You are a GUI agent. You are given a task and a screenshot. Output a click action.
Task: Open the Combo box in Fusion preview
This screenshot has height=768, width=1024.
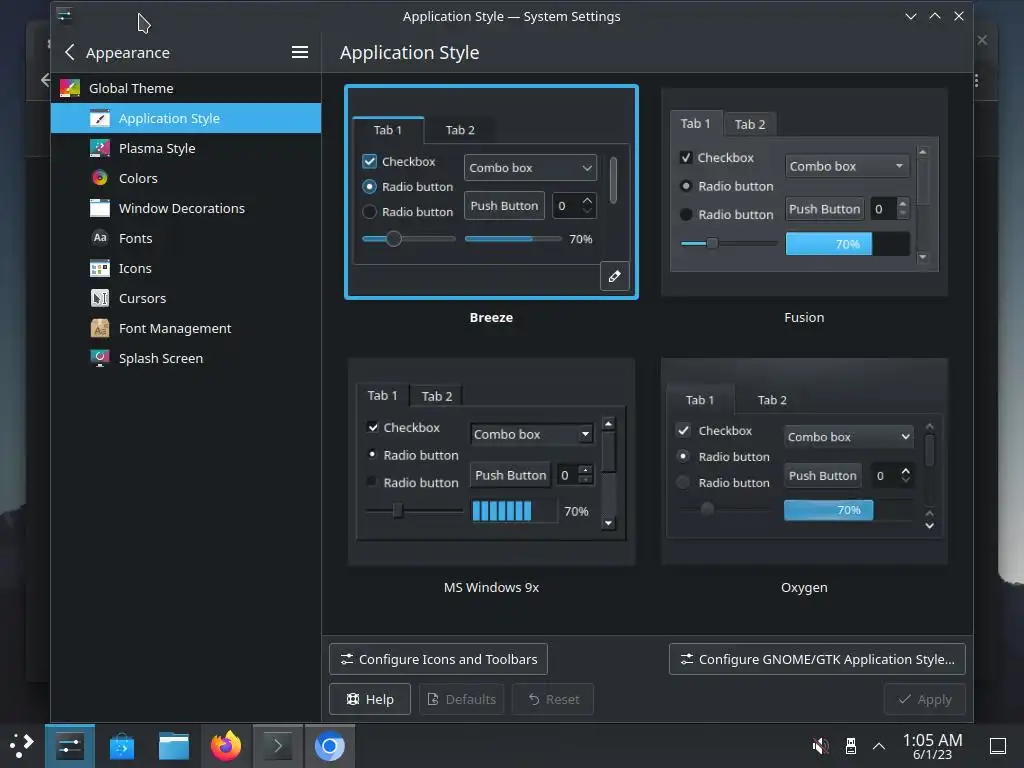pyautogui.click(x=847, y=166)
